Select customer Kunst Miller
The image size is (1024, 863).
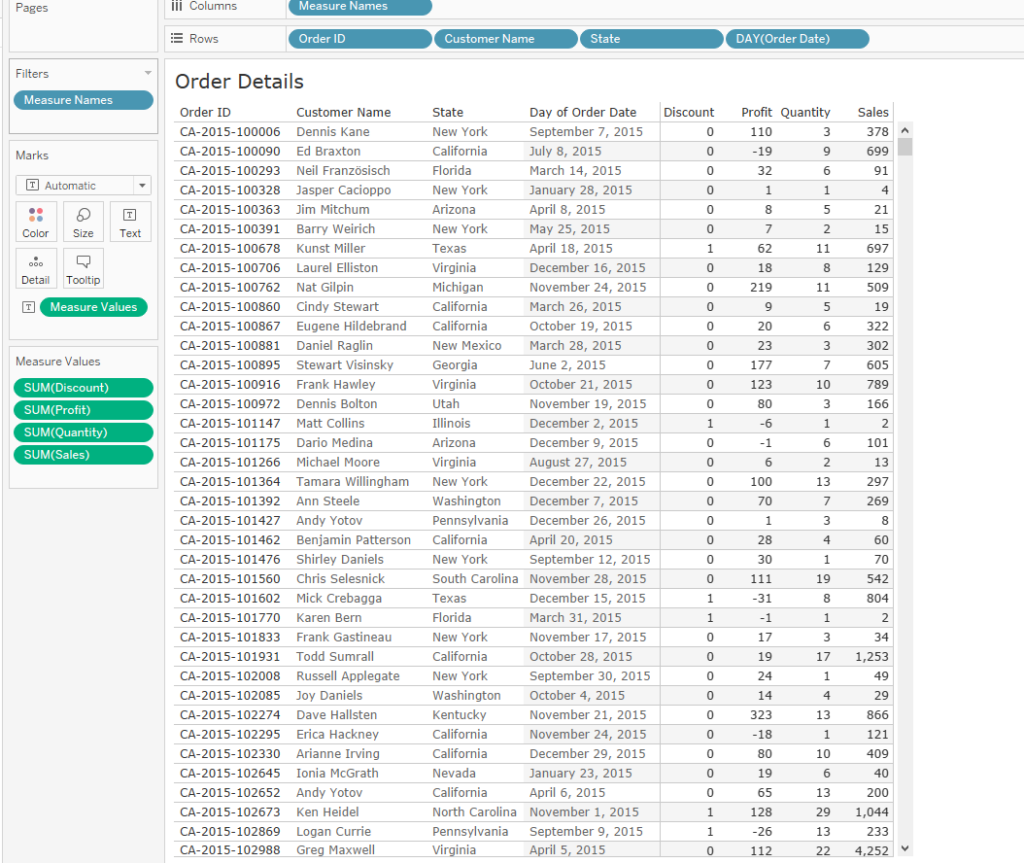point(330,249)
